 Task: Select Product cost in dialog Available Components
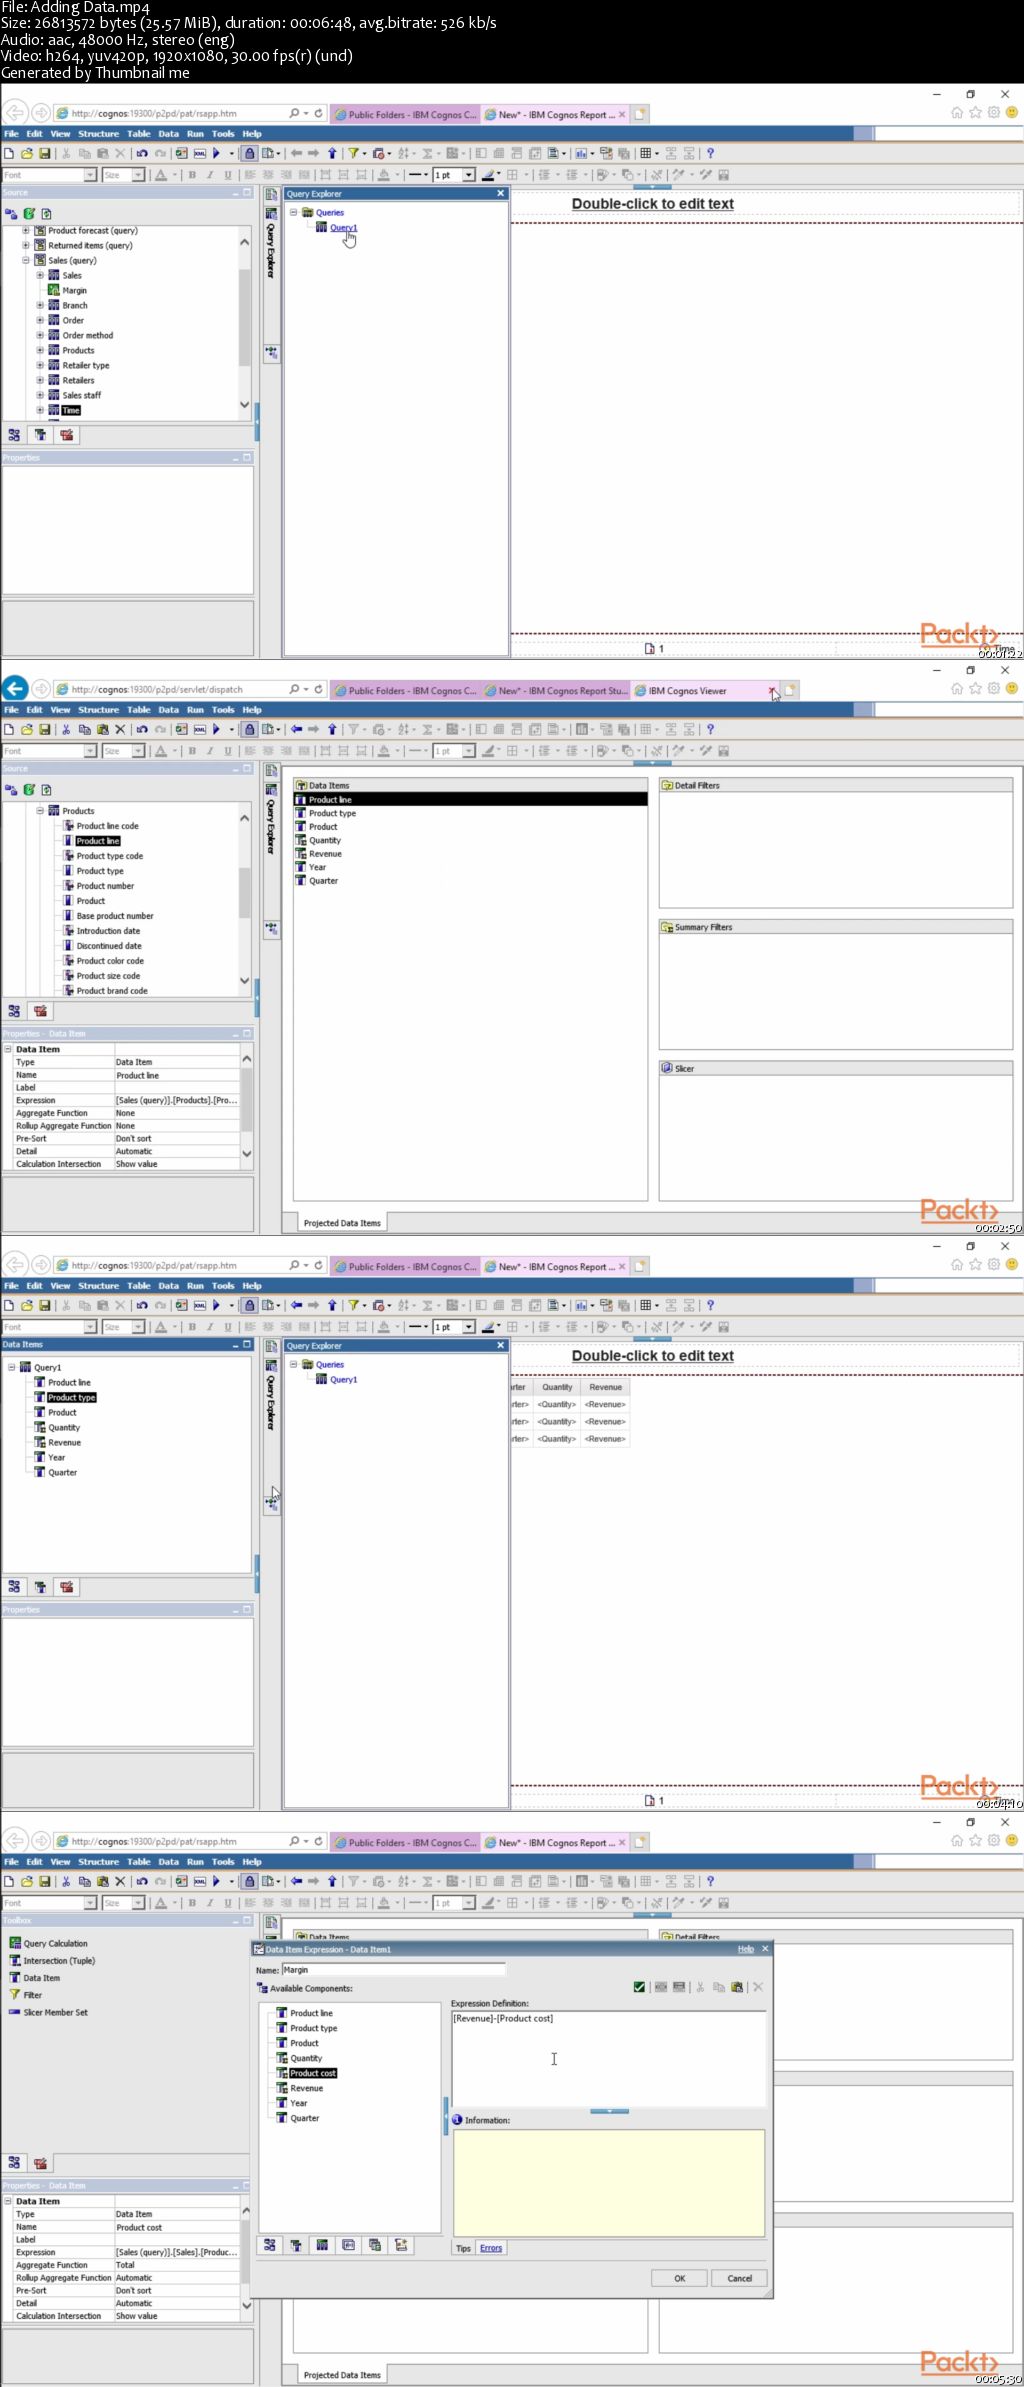(313, 2073)
